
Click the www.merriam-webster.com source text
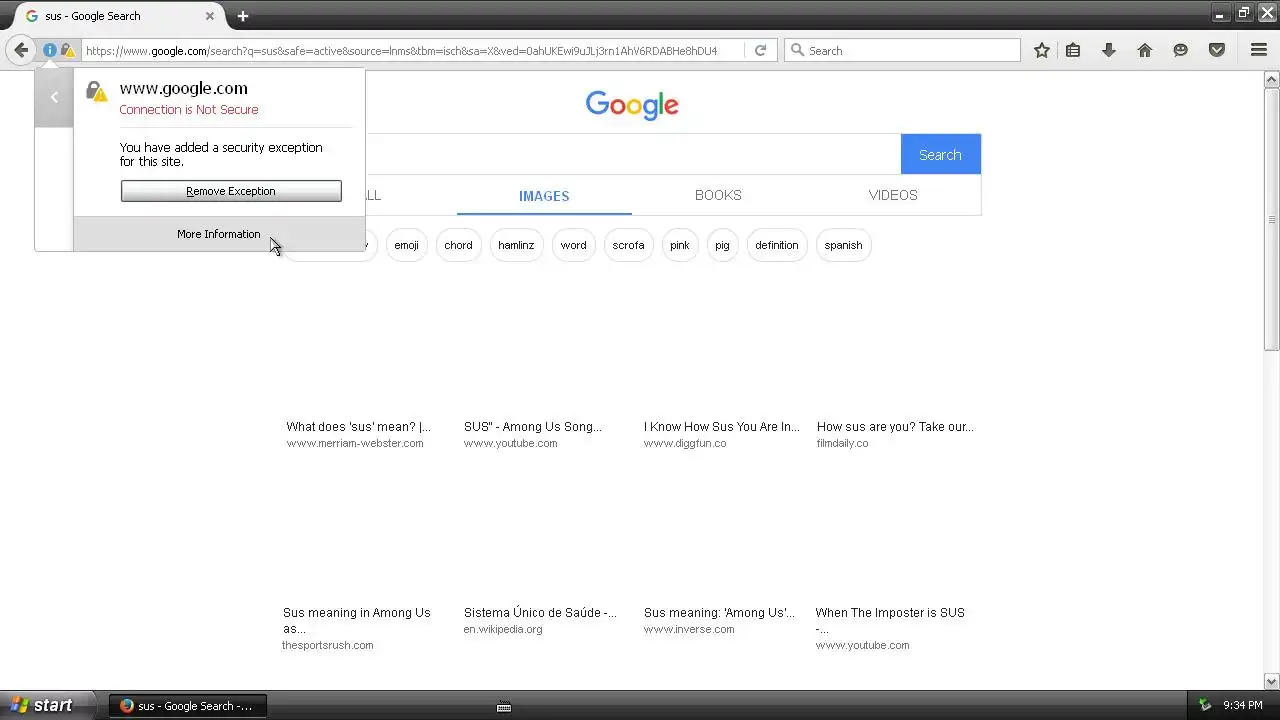(x=355, y=443)
